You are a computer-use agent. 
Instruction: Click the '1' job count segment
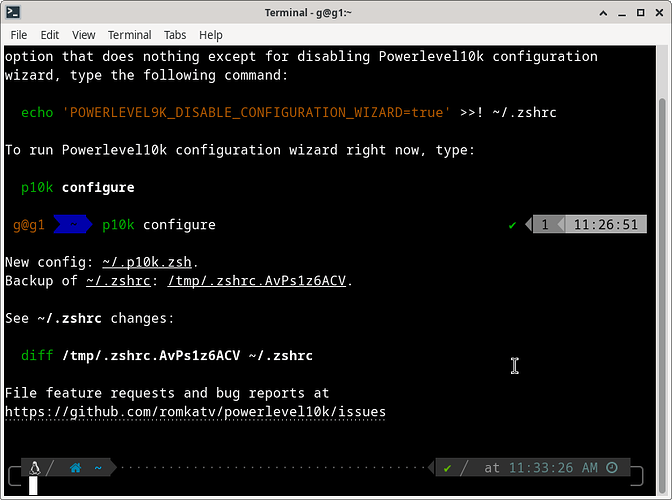pyautogui.click(x=545, y=224)
